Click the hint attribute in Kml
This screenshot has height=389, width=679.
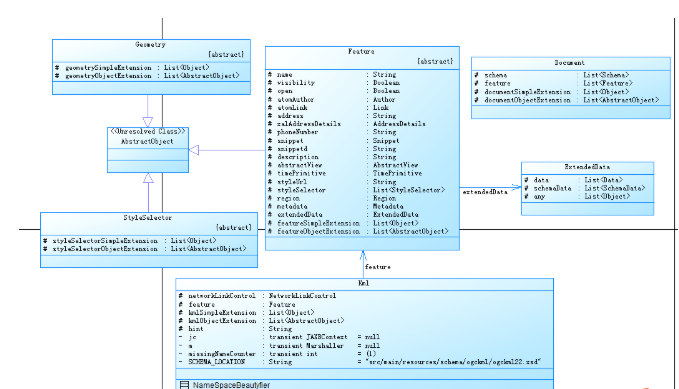[235, 329]
